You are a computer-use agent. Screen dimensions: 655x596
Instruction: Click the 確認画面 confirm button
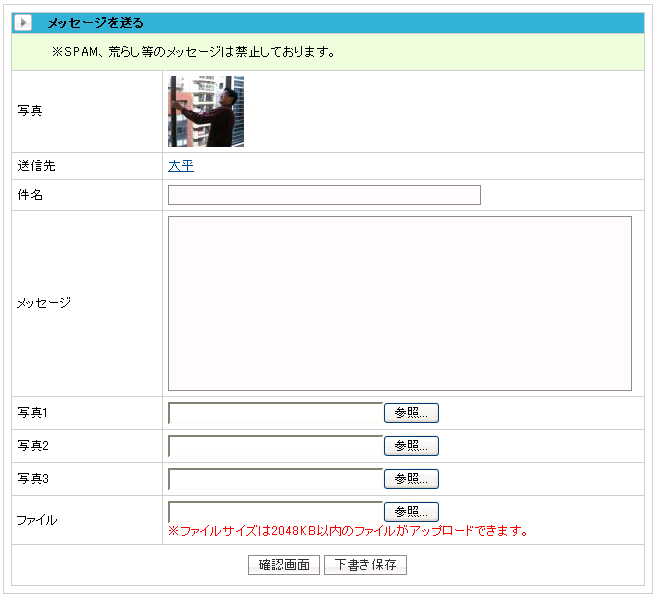click(x=284, y=565)
